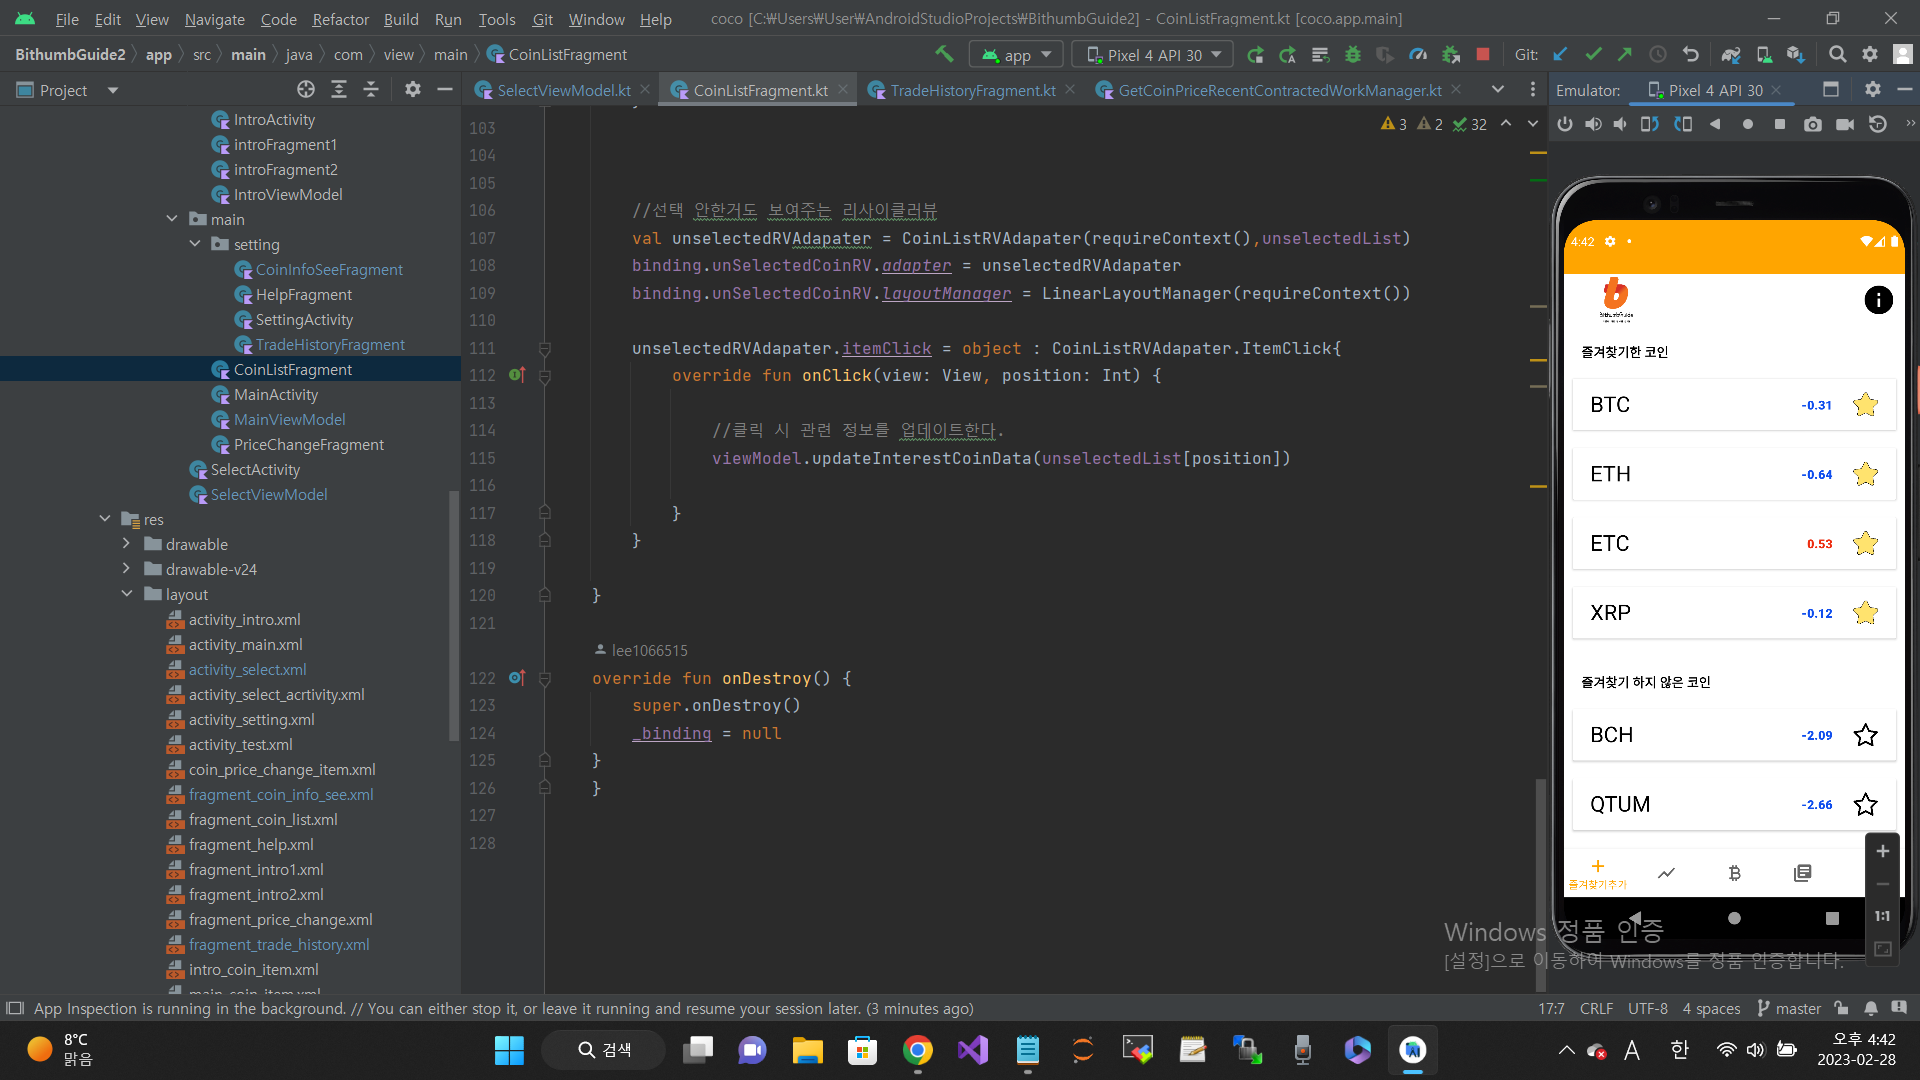This screenshot has width=1920, height=1080.
Task: Open the Pixel 4 API 30 device dropdown
Action: (x=1153, y=55)
